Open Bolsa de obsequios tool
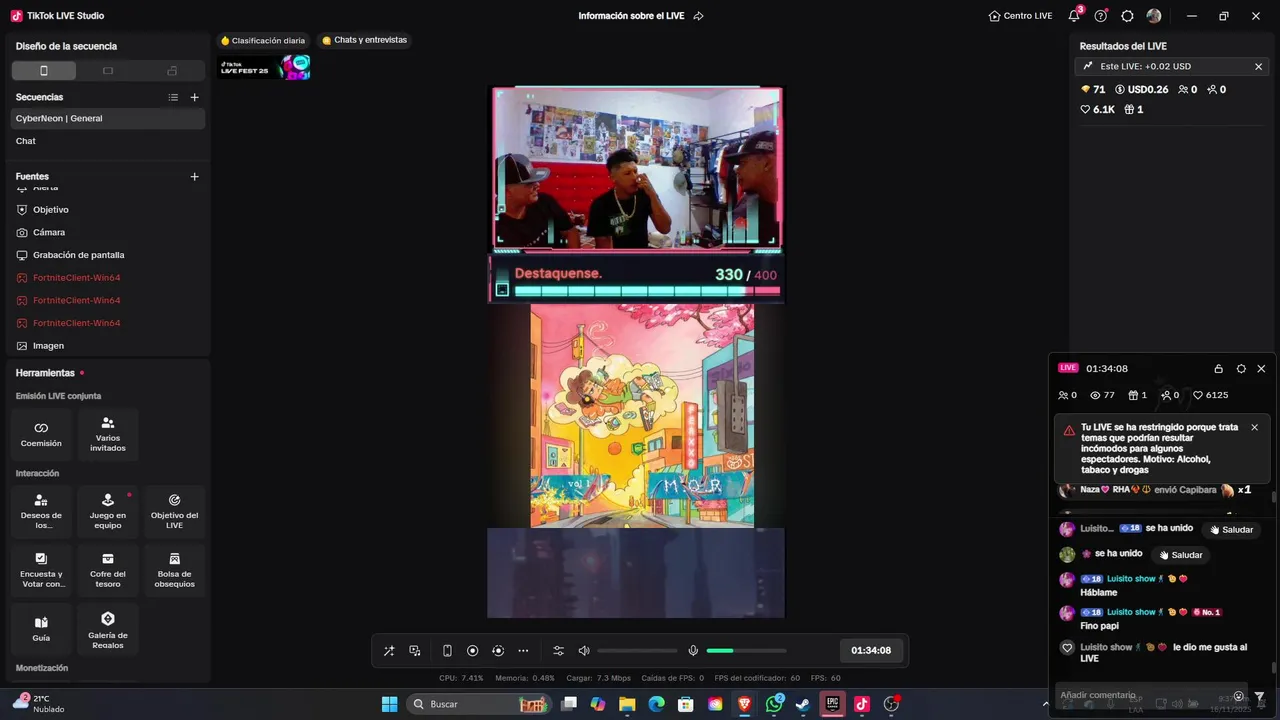 [174, 570]
